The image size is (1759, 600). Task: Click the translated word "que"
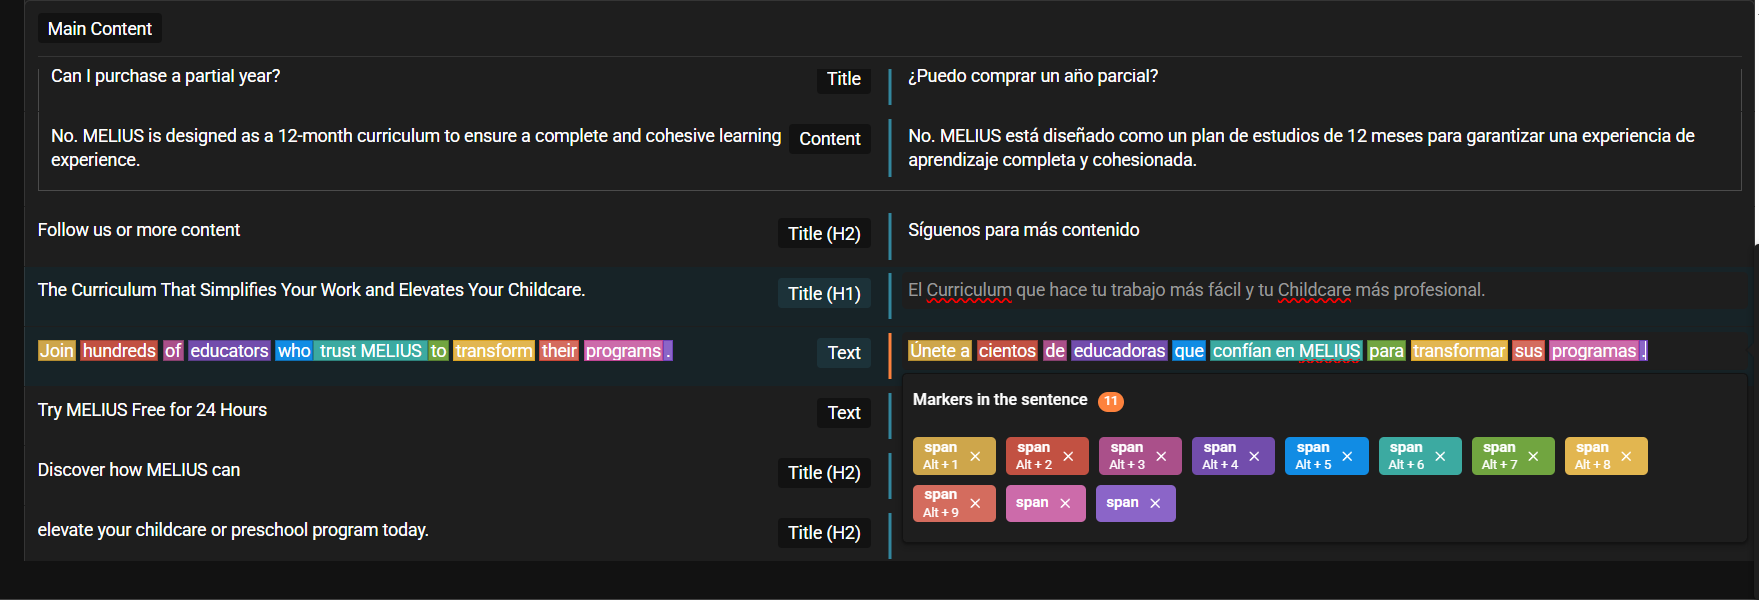click(1189, 351)
